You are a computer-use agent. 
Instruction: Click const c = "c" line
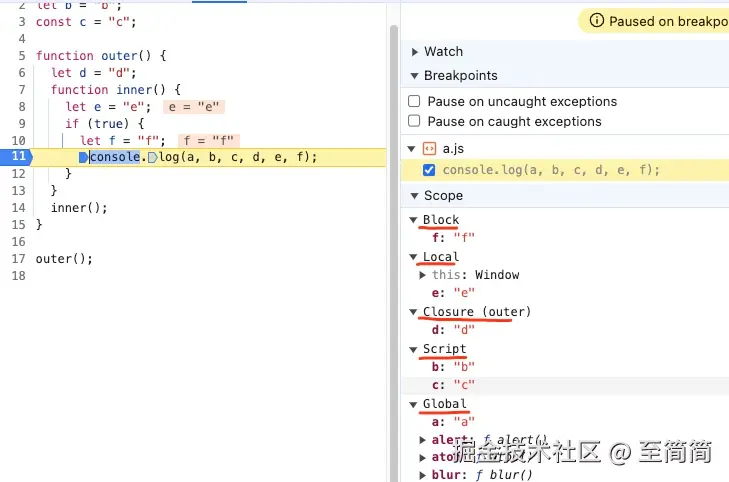pyautogui.click(x=86, y=22)
